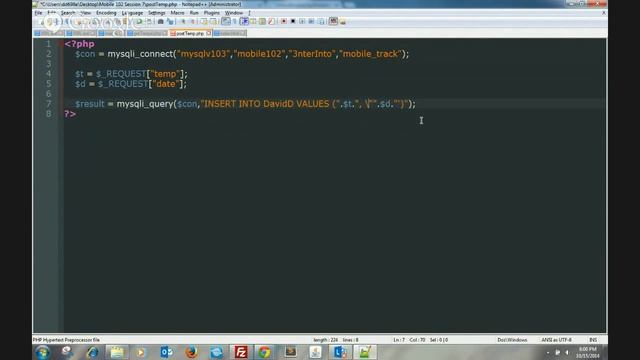
Task: Open Outlook from the taskbar
Action: pos(167,352)
